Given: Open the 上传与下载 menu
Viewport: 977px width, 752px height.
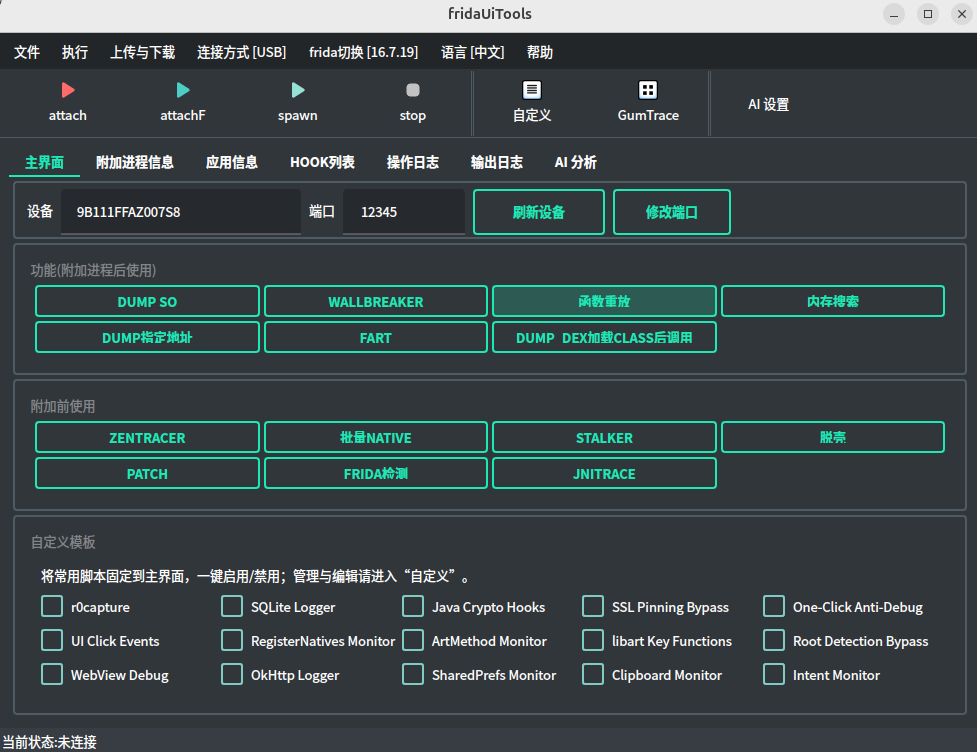Looking at the screenshot, I should point(143,52).
